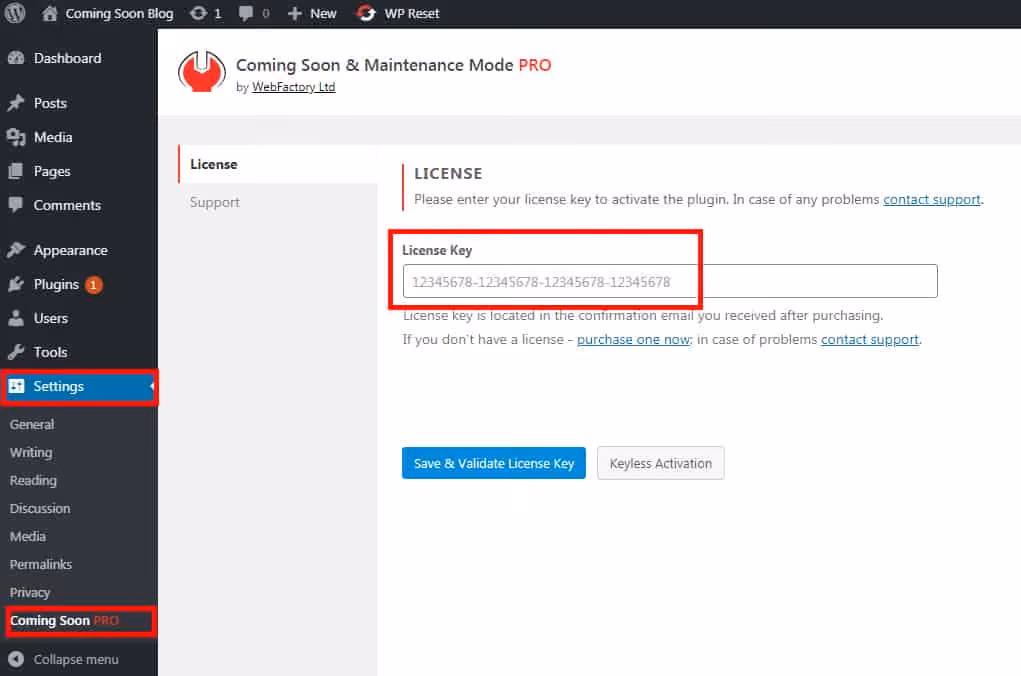Image resolution: width=1021 pixels, height=676 pixels.
Task: Select the License tab
Action: click(x=277, y=164)
